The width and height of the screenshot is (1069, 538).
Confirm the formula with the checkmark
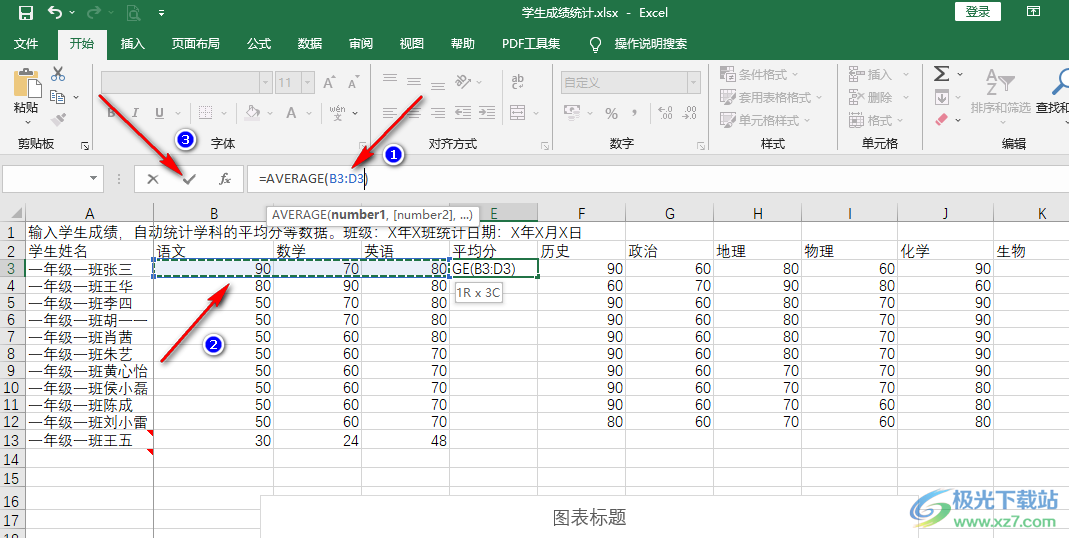tap(189, 179)
